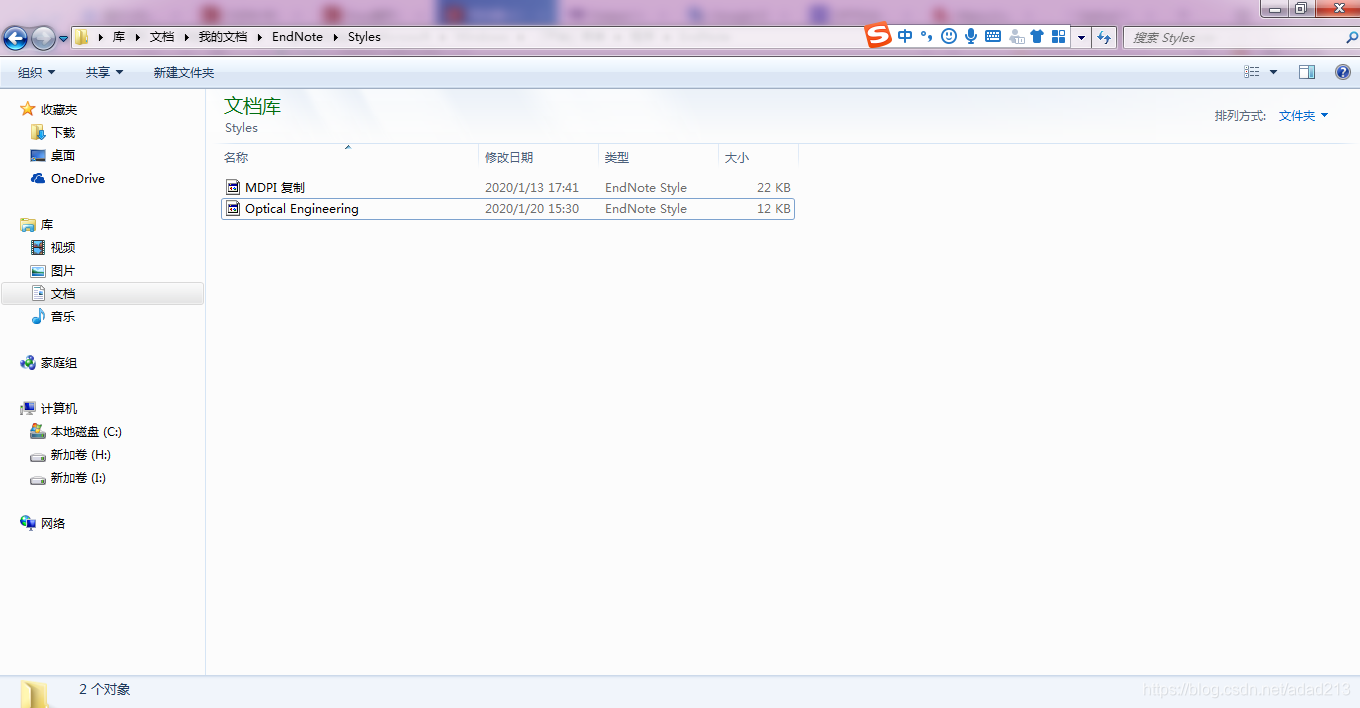The image size is (1360, 708).
Task: Sort by the 修改日期 column header
Action: click(538, 157)
